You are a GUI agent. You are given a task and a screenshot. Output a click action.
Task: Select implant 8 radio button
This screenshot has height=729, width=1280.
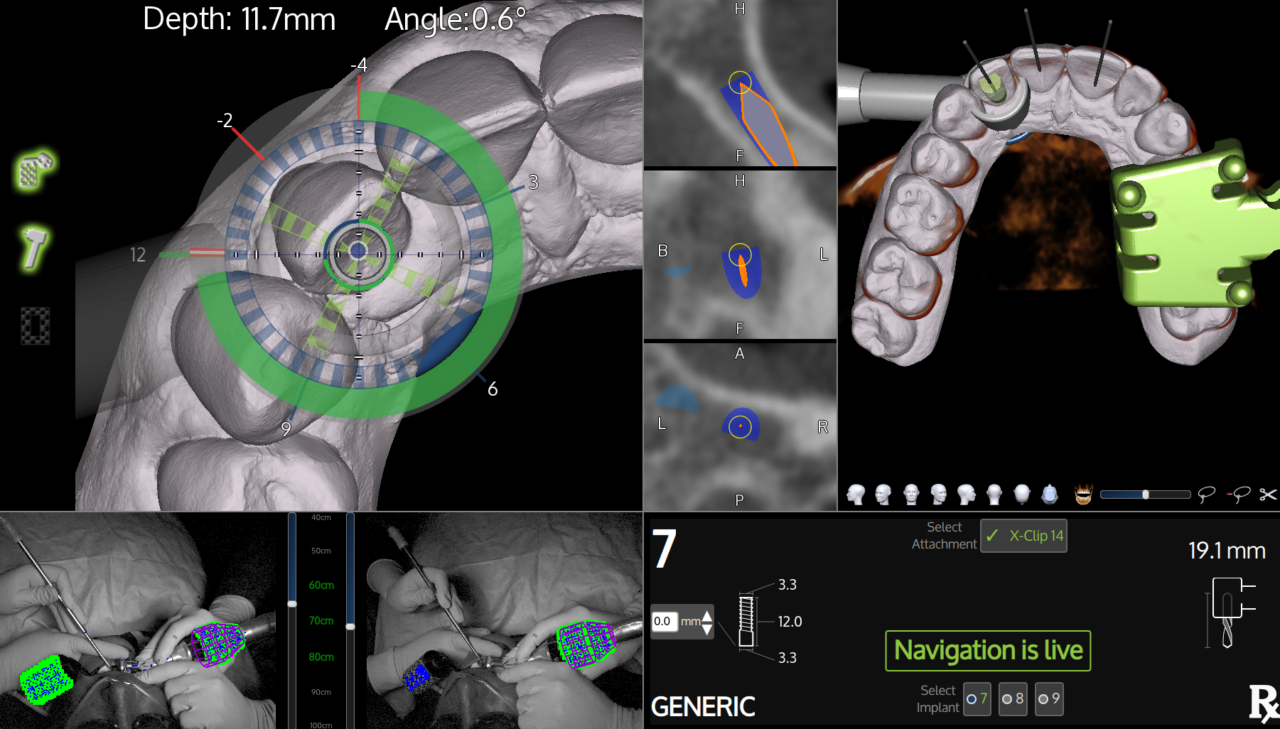click(x=1012, y=699)
